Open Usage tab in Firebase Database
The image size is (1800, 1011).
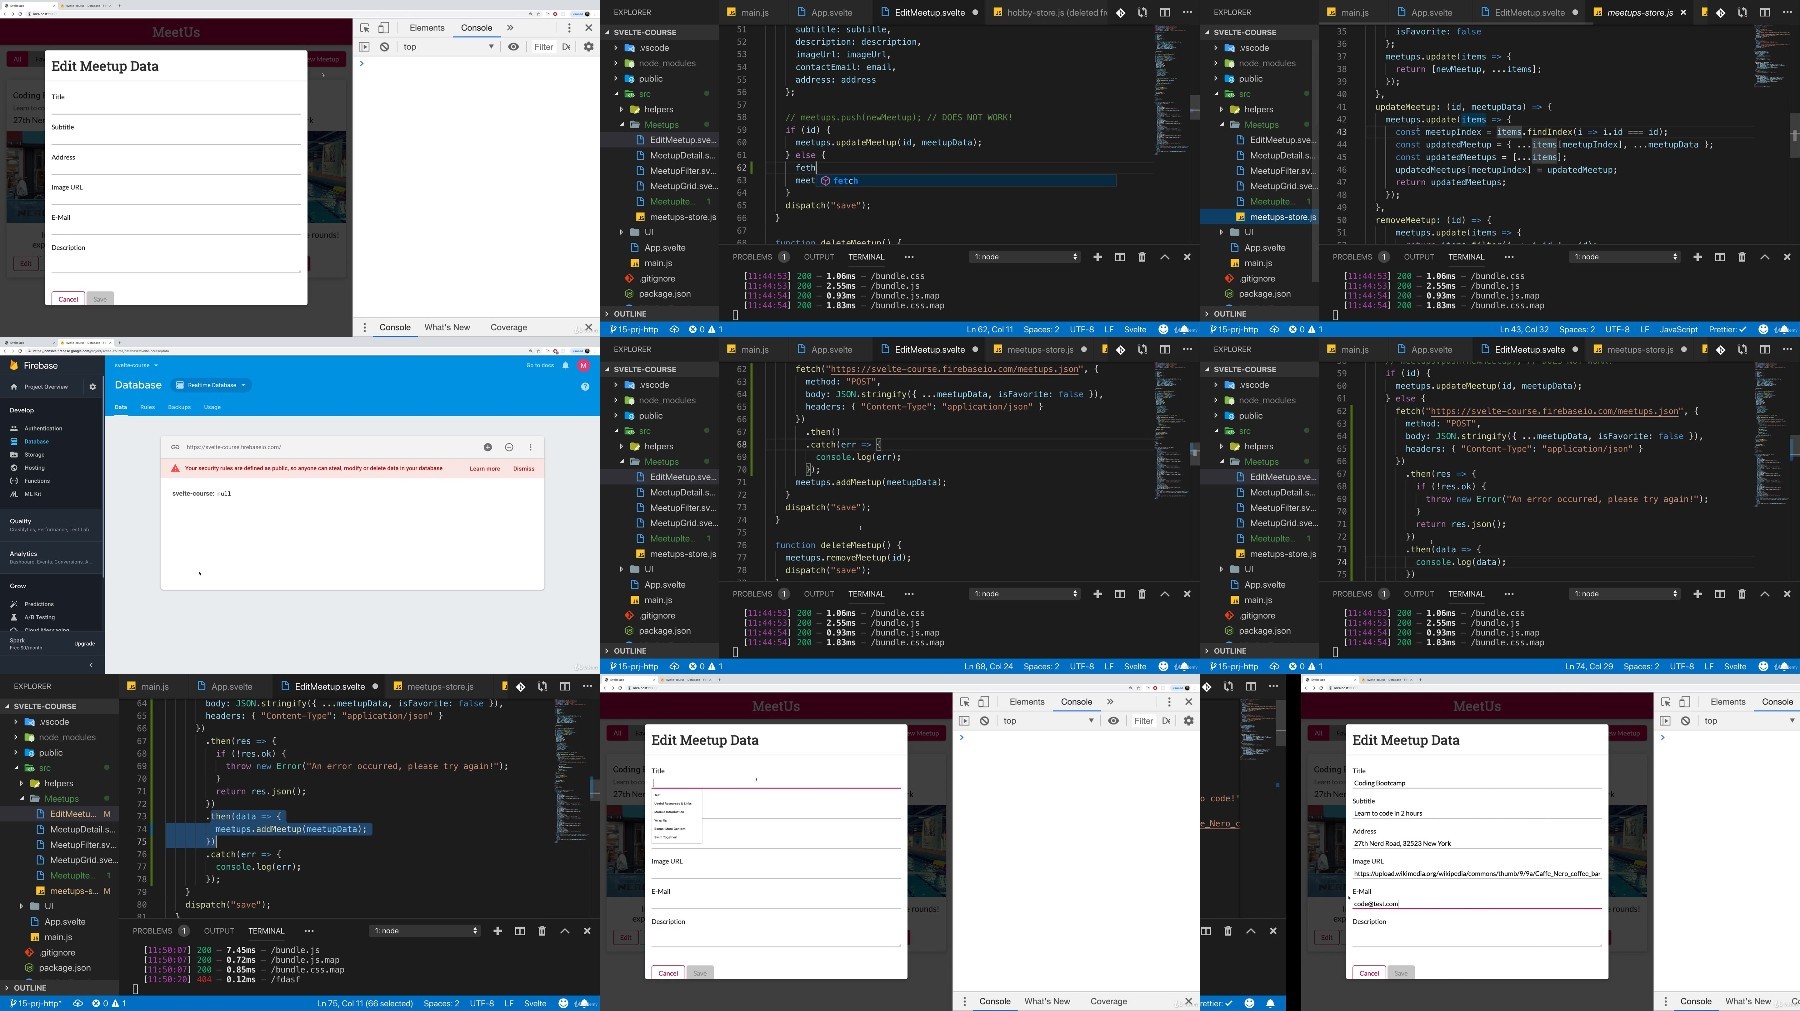[x=212, y=408]
